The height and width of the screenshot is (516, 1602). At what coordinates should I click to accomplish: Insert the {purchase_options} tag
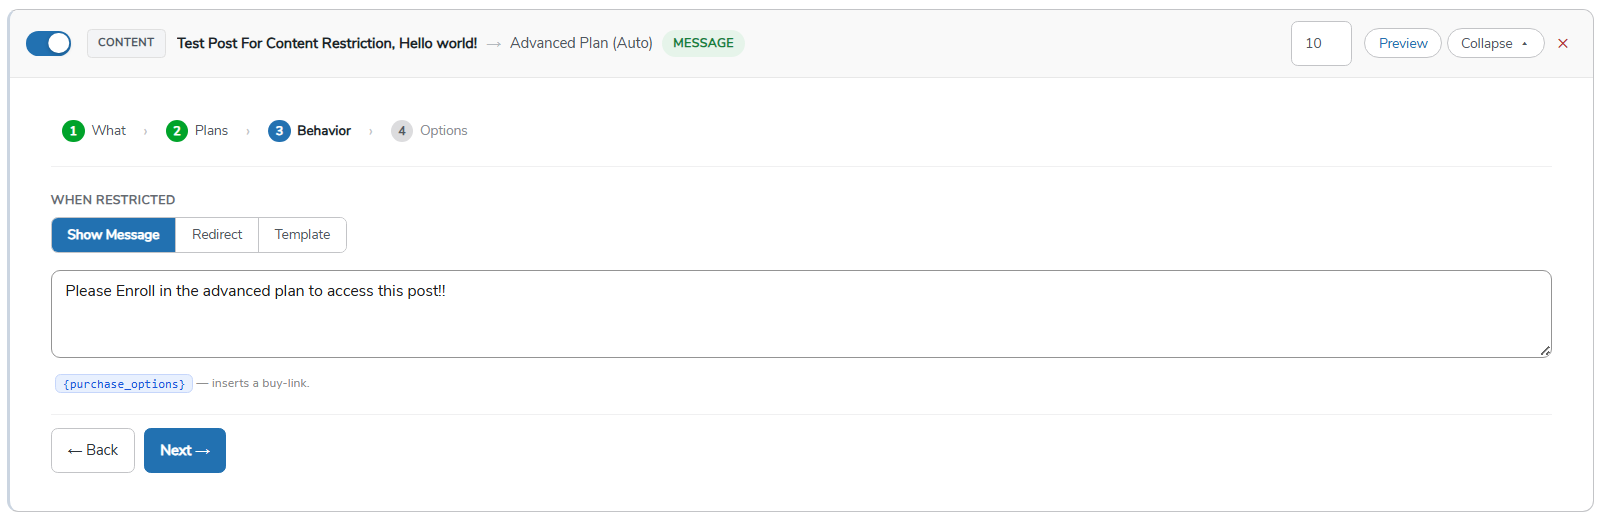click(124, 384)
